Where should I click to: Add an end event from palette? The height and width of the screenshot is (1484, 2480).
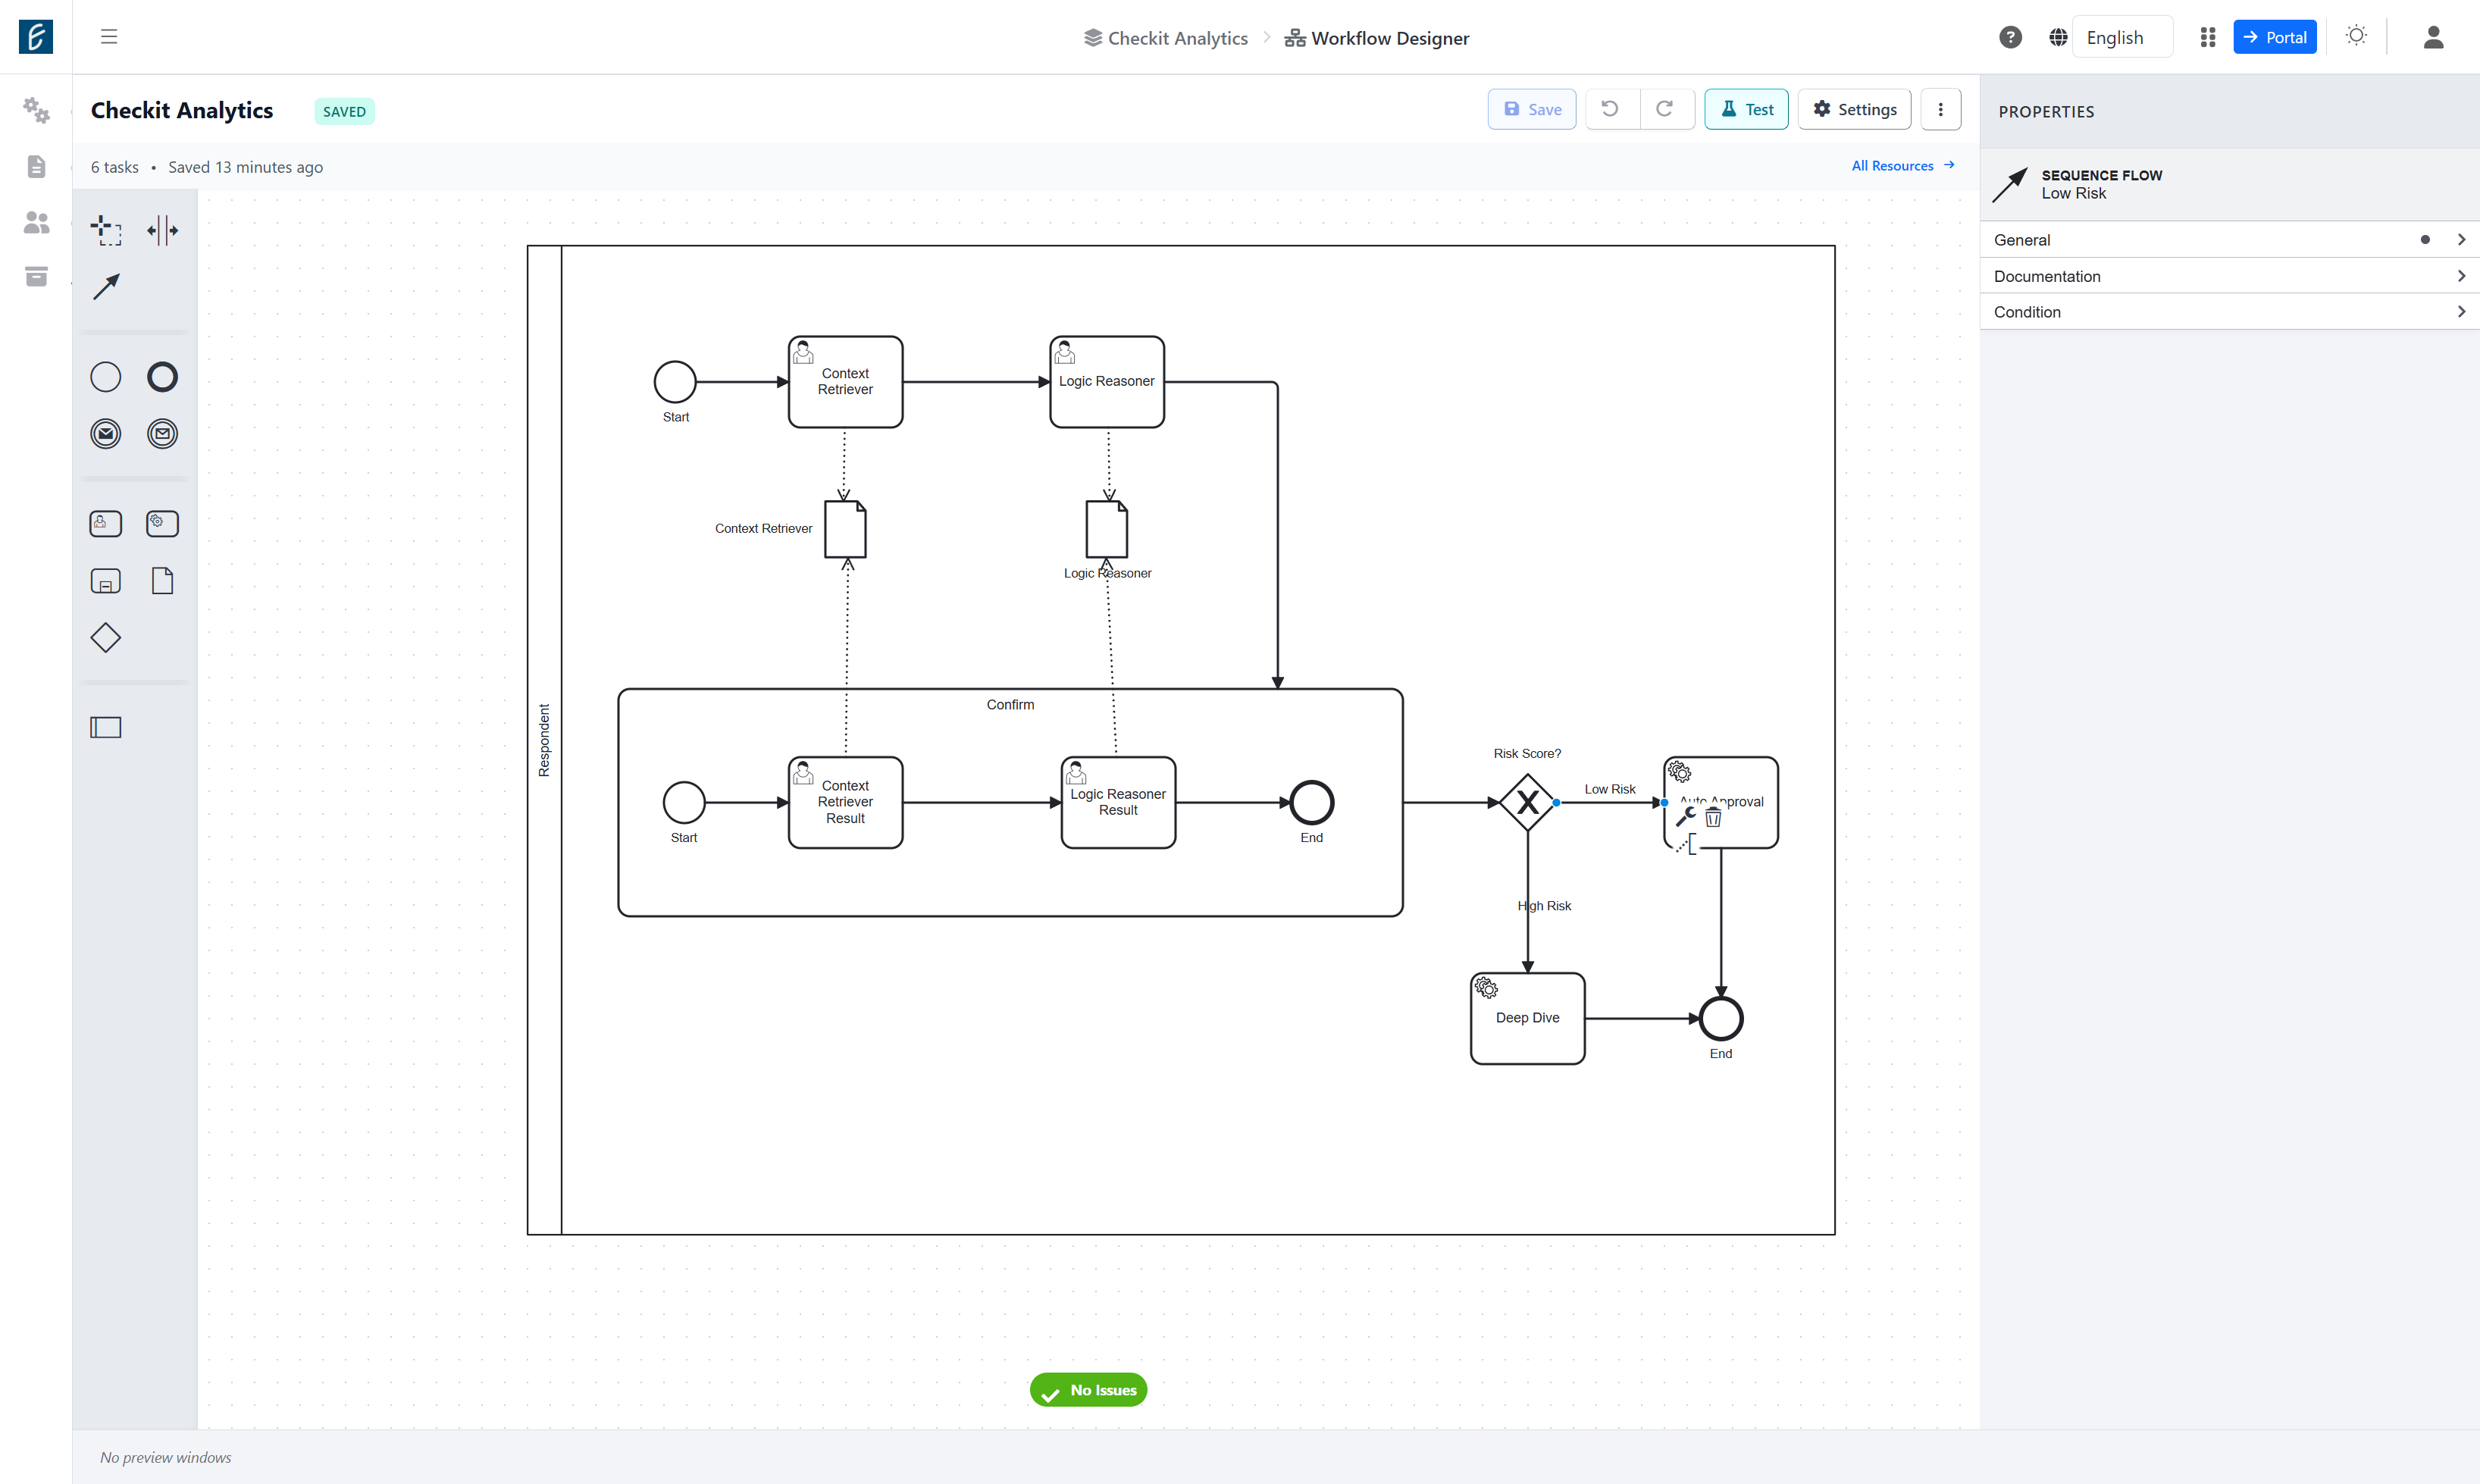(162, 377)
